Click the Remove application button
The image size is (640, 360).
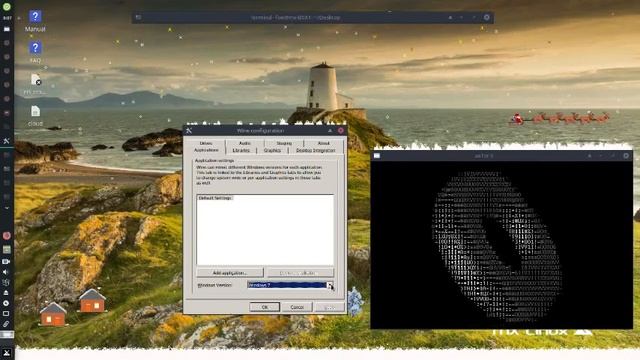(300, 273)
